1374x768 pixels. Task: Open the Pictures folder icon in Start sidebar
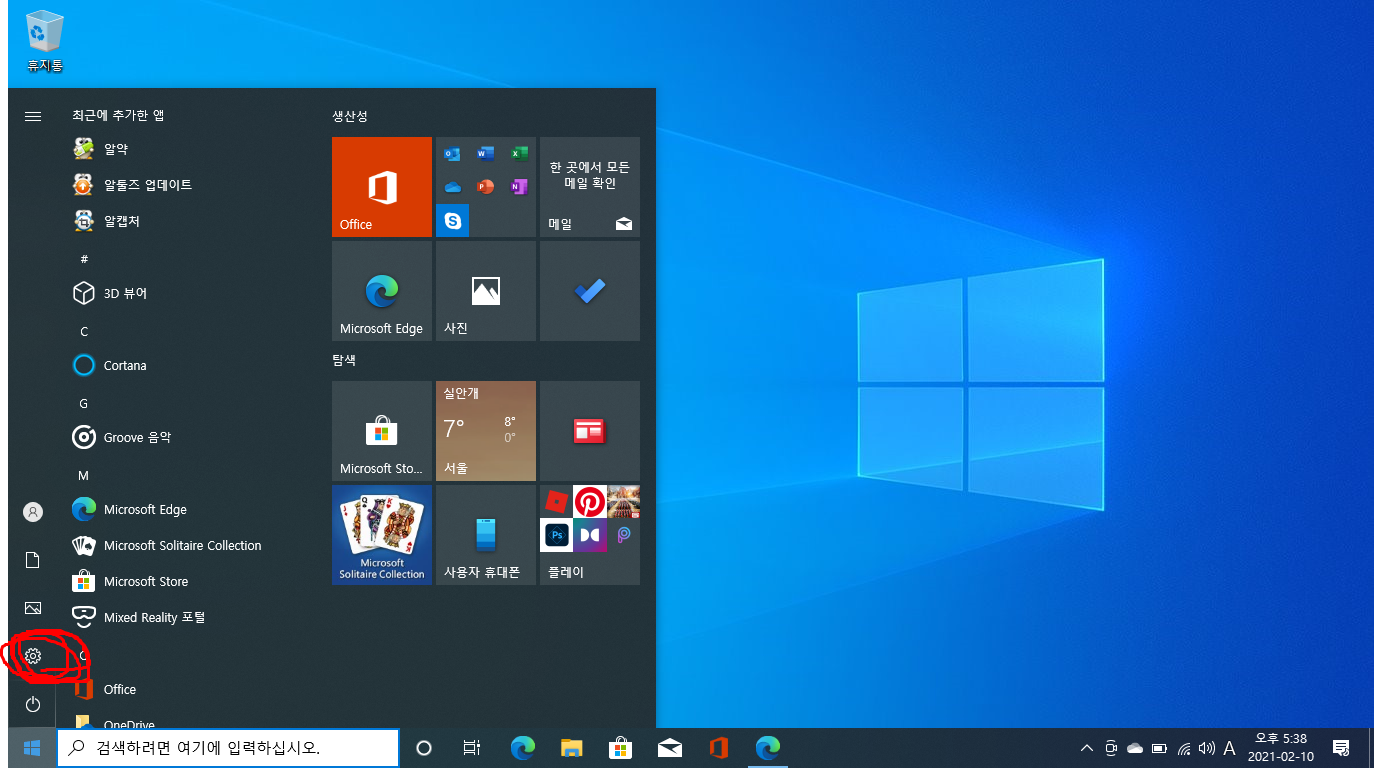pos(33,608)
